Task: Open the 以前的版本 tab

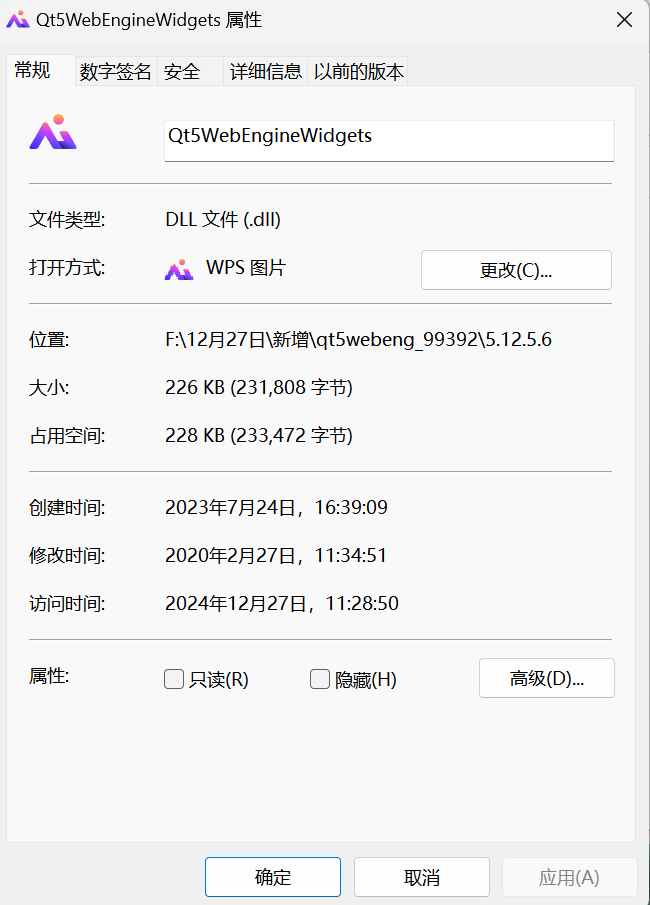Action: click(x=358, y=72)
